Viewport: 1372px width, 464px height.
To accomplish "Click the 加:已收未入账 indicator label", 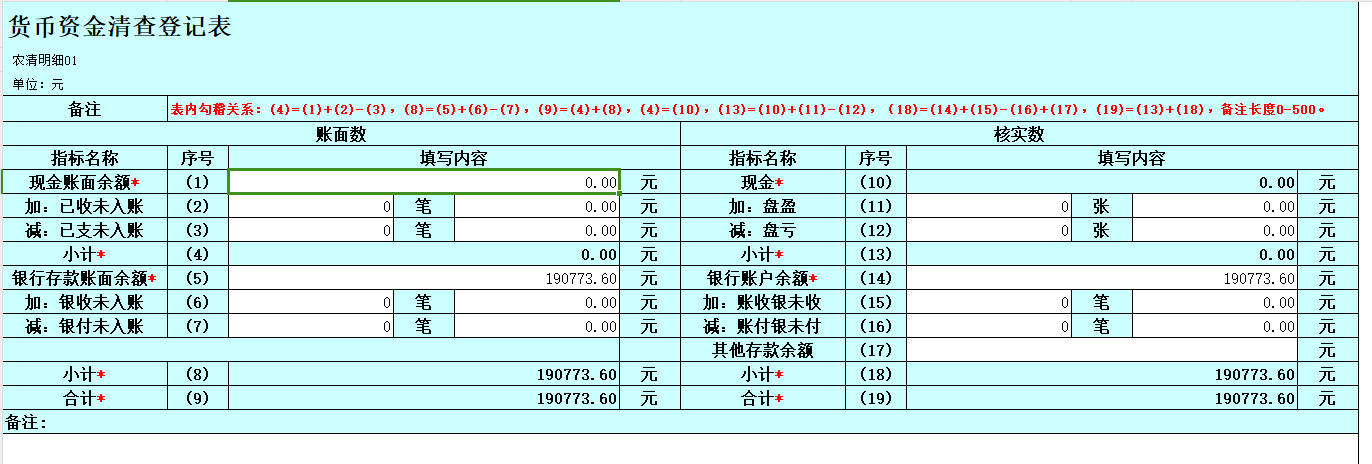I will tap(85, 206).
